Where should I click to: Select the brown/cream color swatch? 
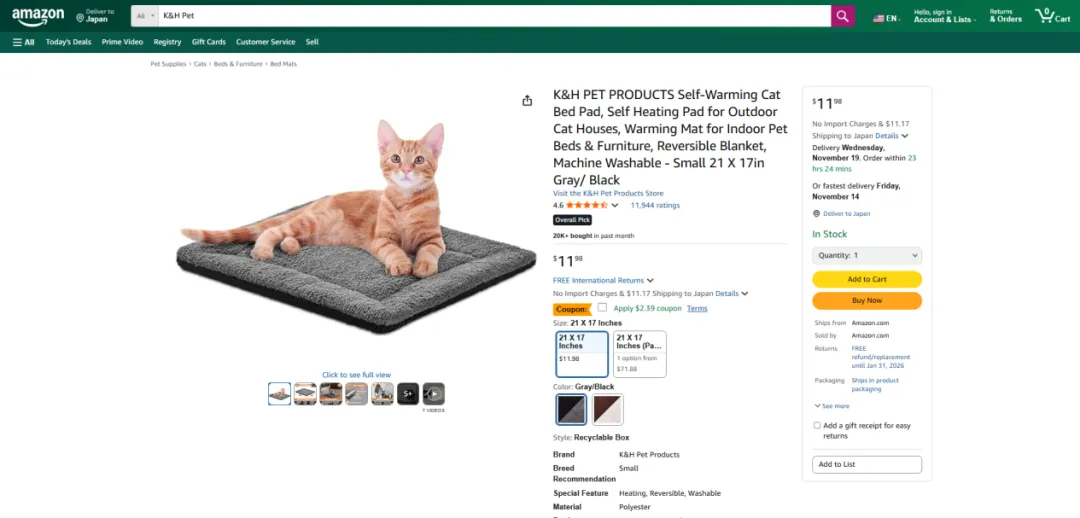[x=607, y=409]
